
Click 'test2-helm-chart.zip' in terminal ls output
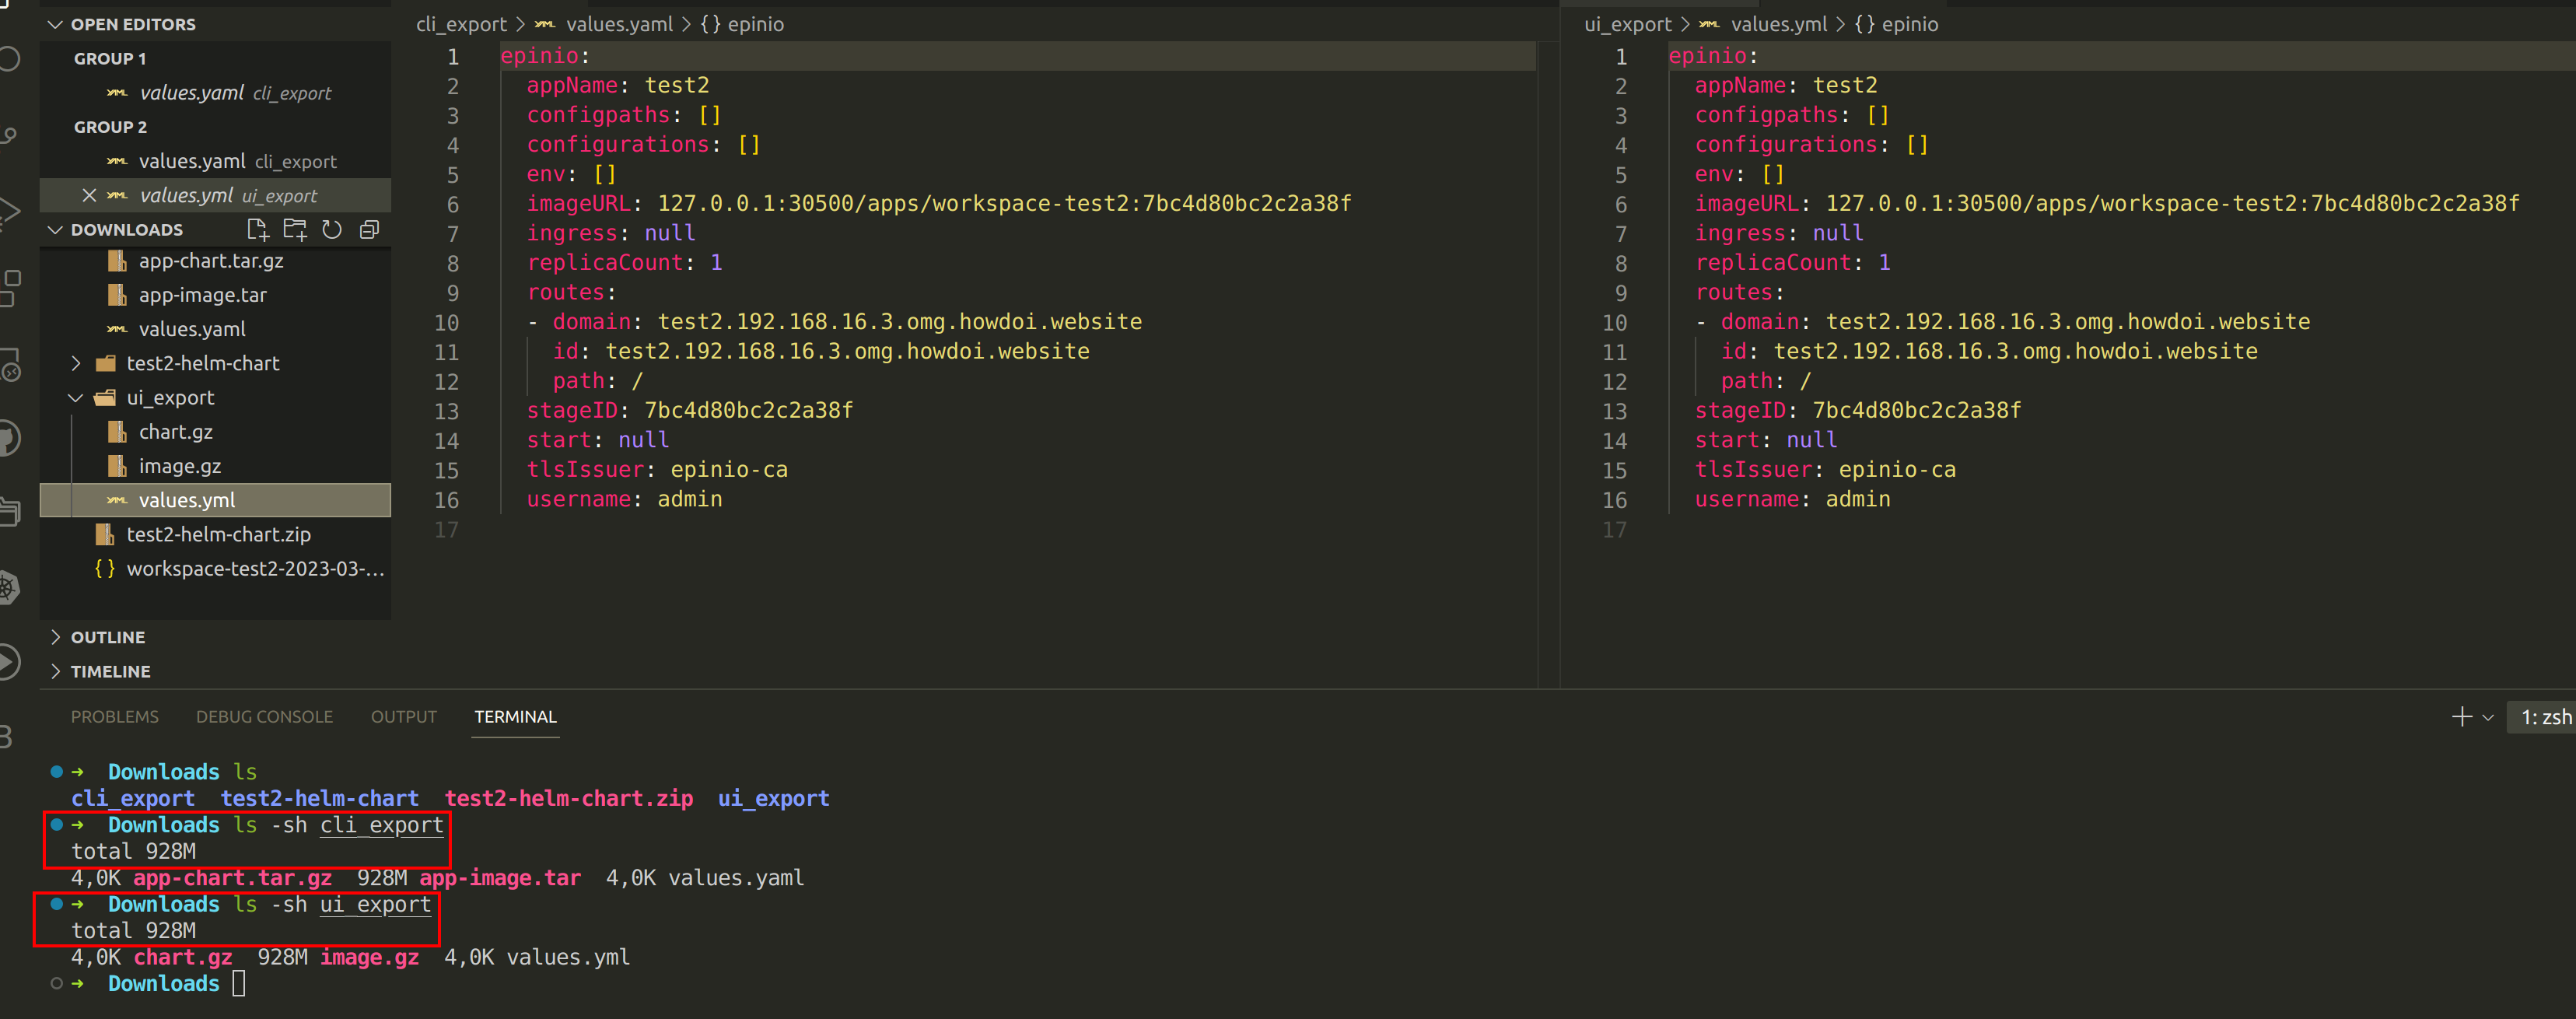click(569, 799)
